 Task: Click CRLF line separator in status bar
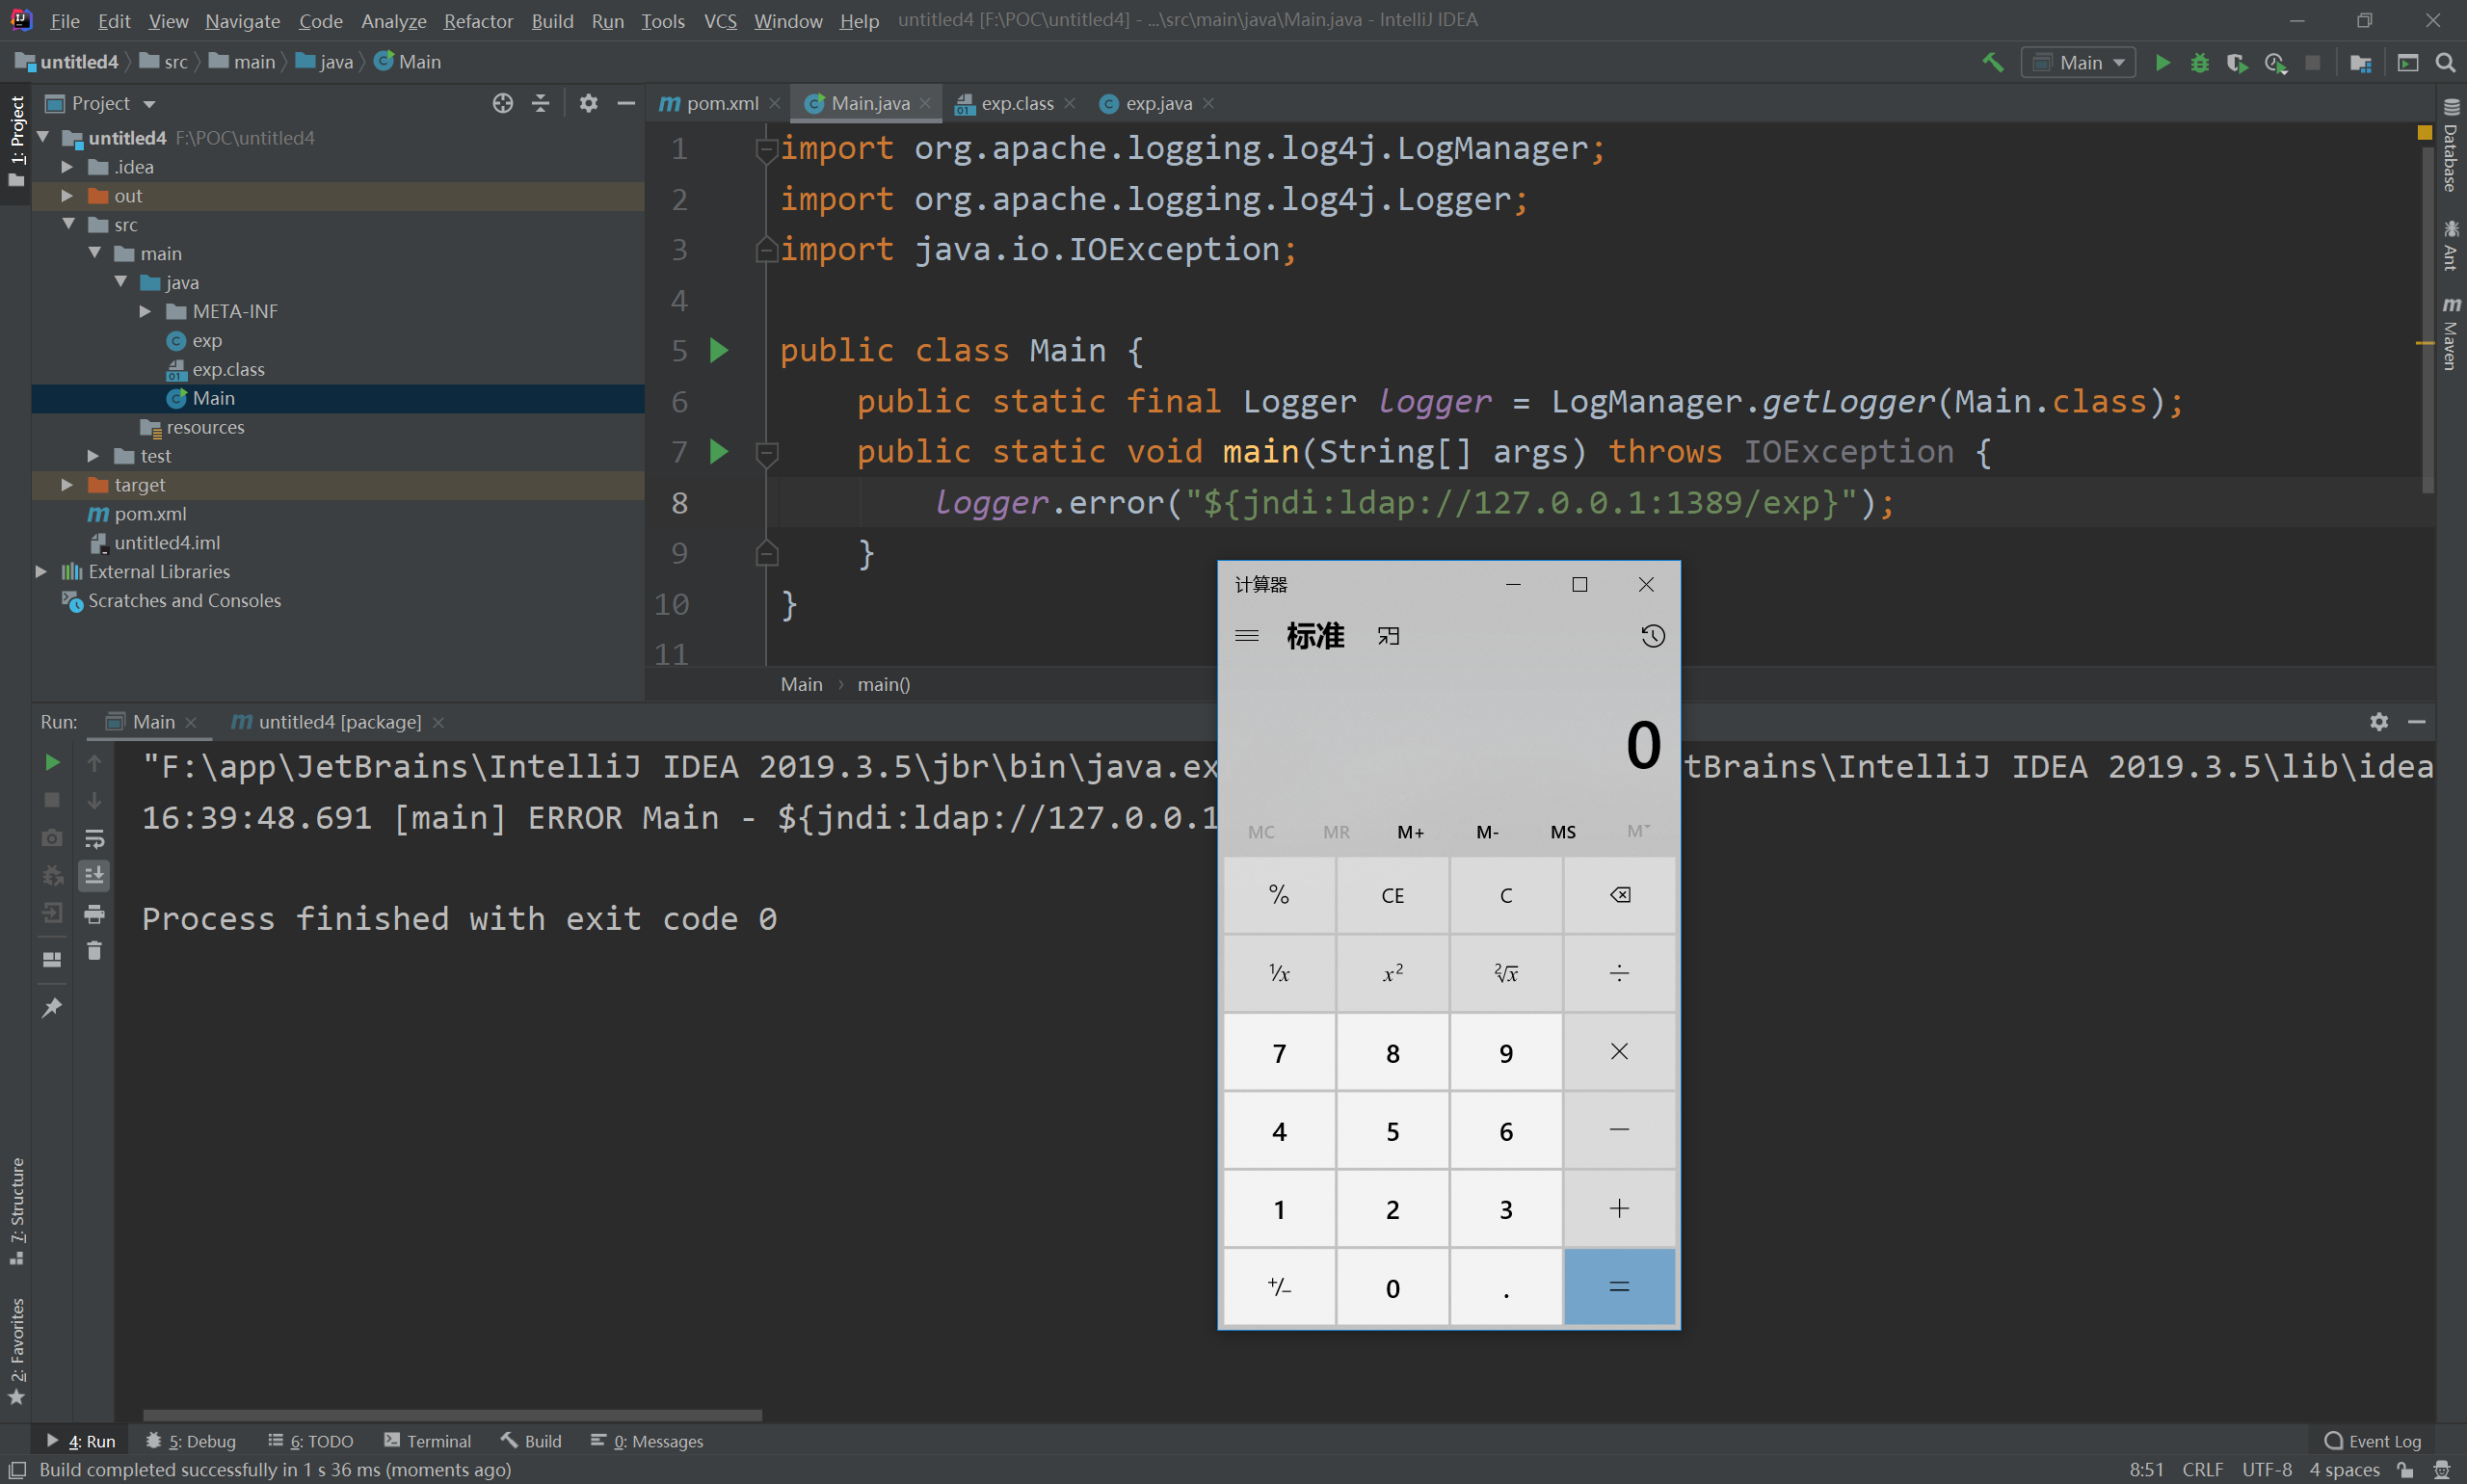click(2202, 1469)
